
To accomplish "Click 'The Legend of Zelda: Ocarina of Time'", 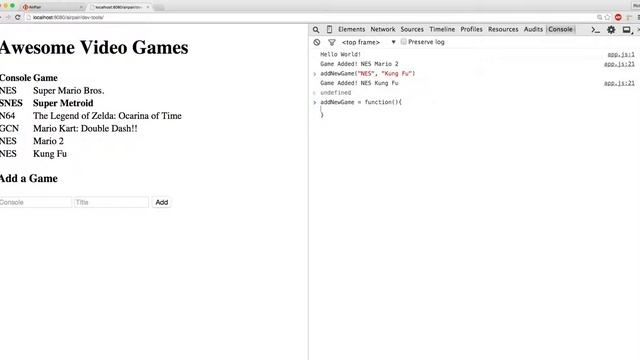I will click(107, 116).
